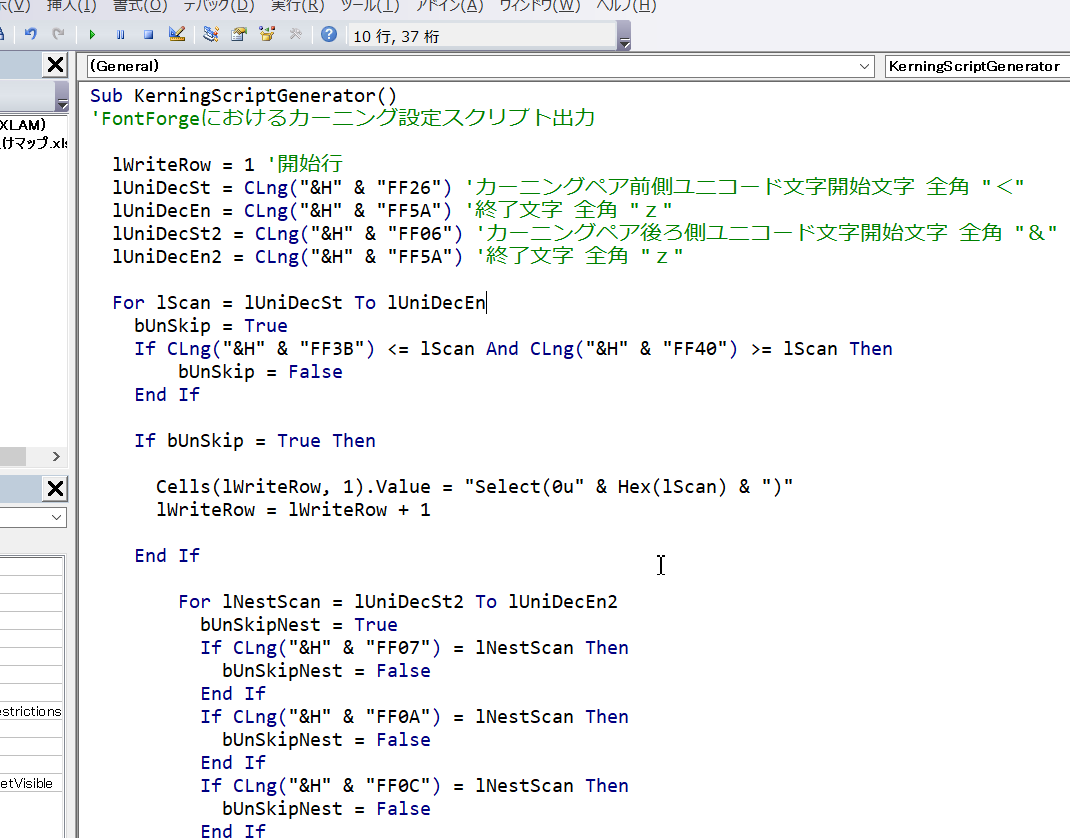This screenshot has height=838, width=1070.
Task: Click the blue Help question mark icon
Action: pos(328,35)
